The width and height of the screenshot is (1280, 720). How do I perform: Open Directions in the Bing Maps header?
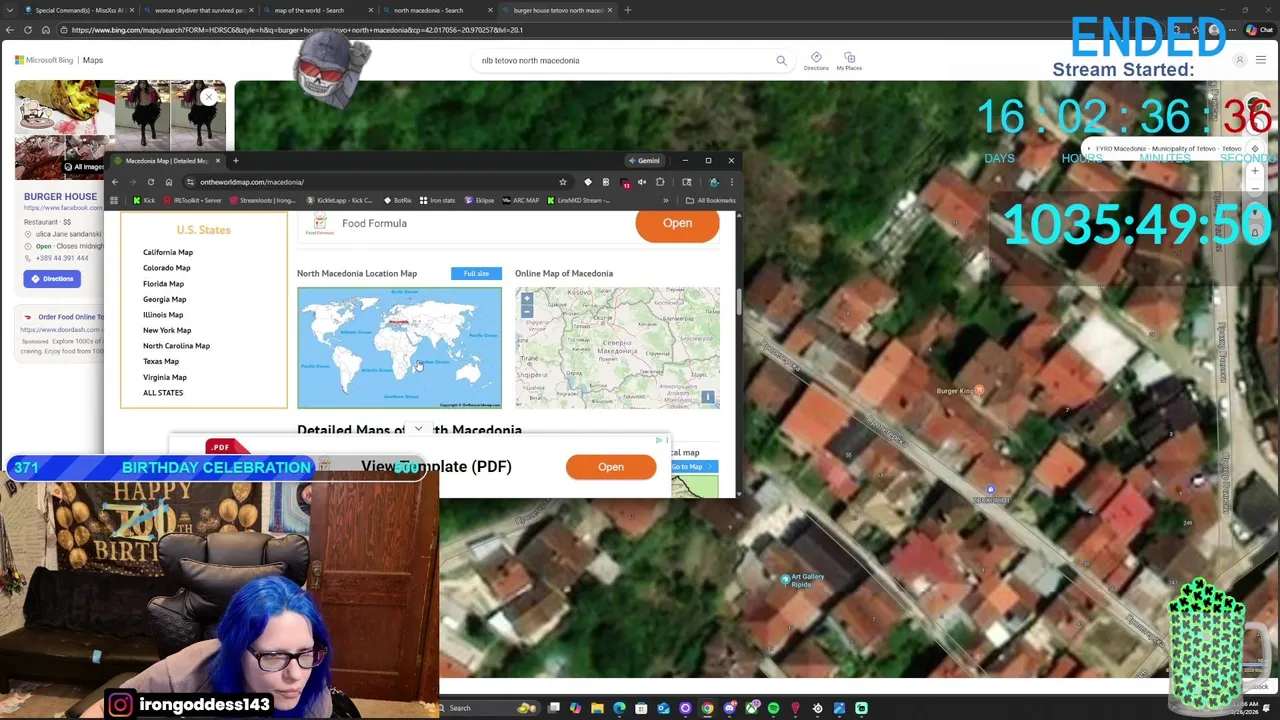[x=816, y=61]
